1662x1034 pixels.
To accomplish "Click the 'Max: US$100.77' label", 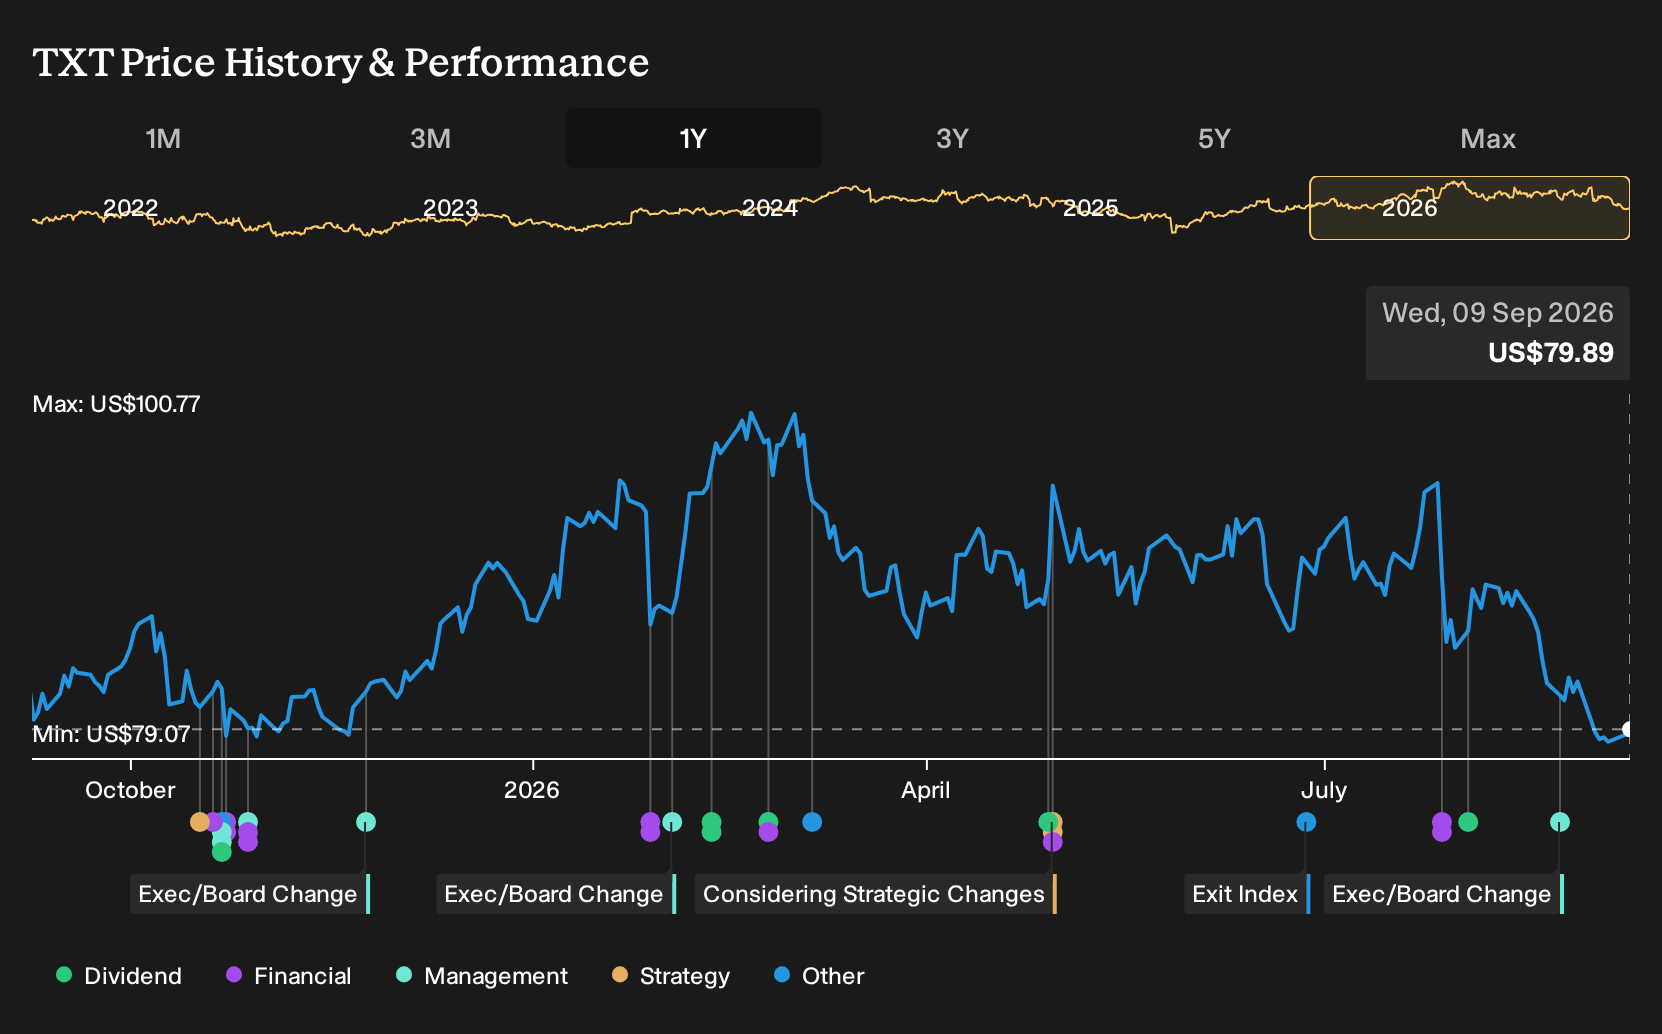I will (x=116, y=404).
